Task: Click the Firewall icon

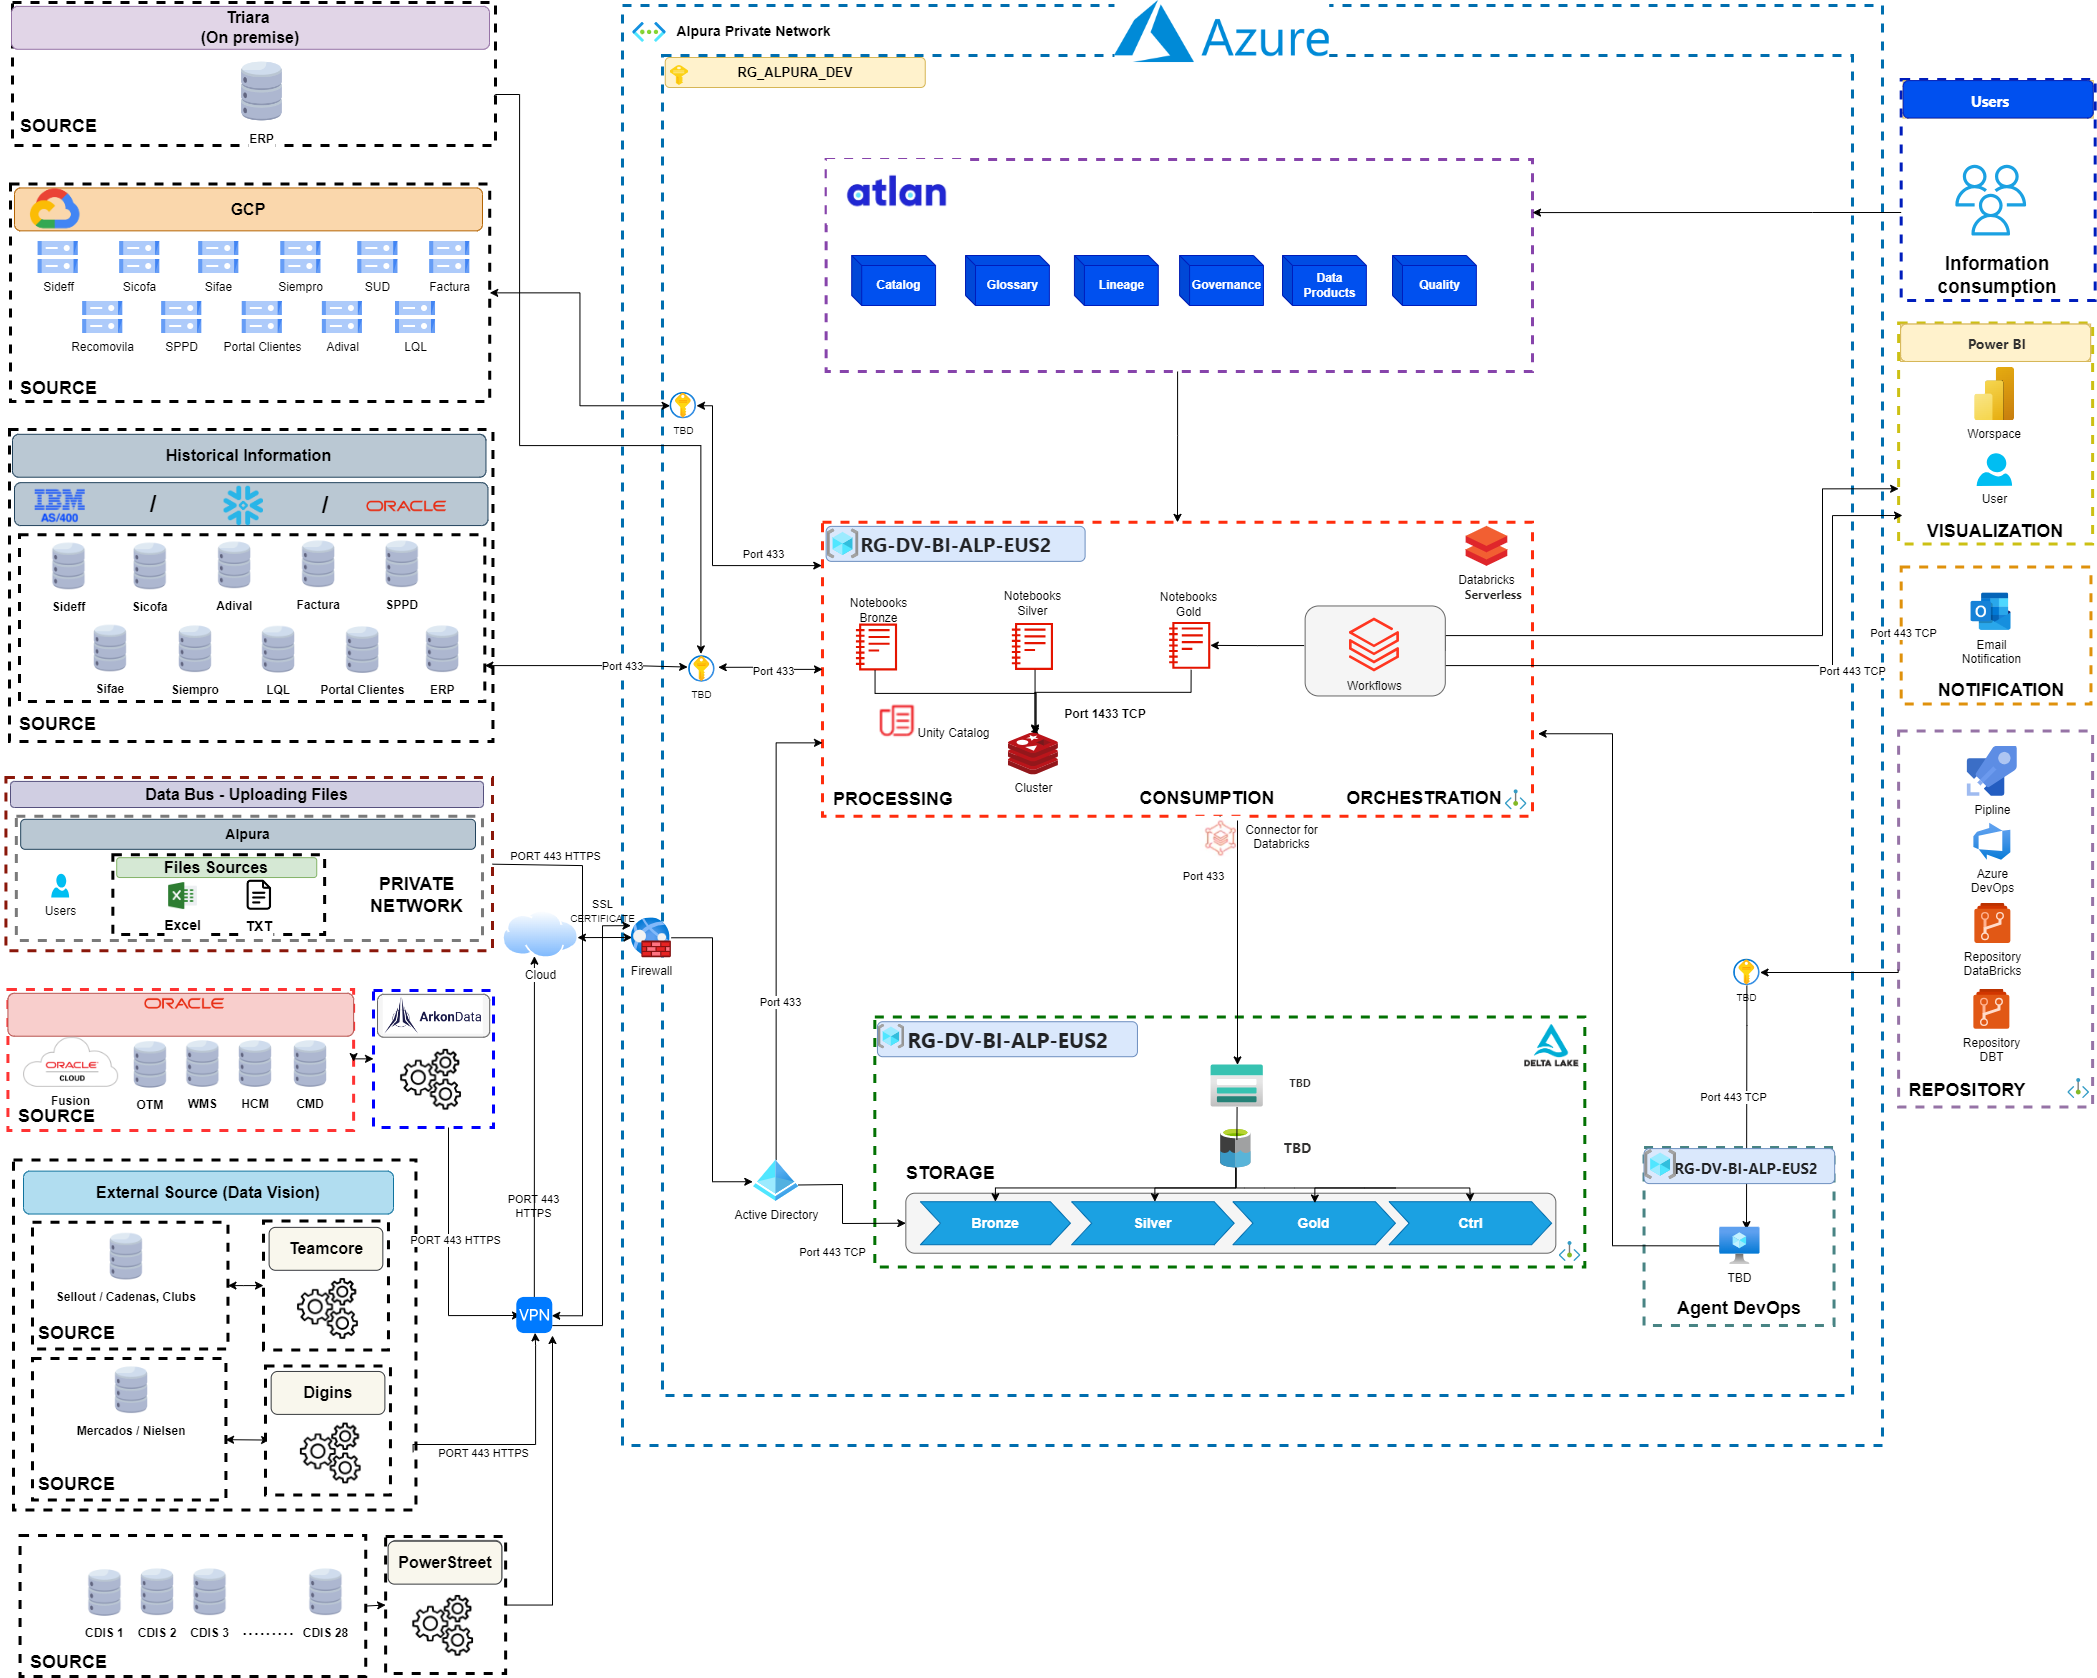Action: pos(651,938)
